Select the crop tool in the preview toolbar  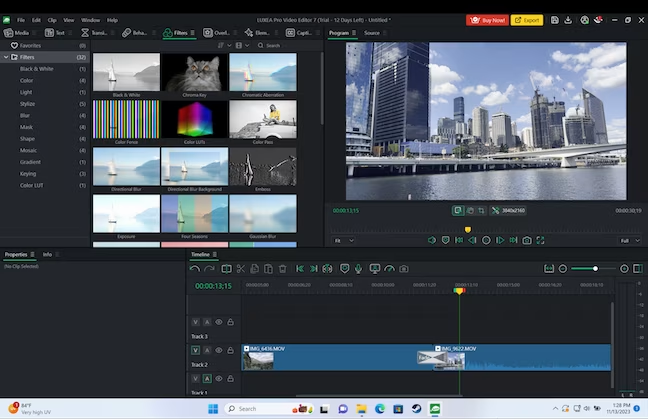(x=482, y=211)
